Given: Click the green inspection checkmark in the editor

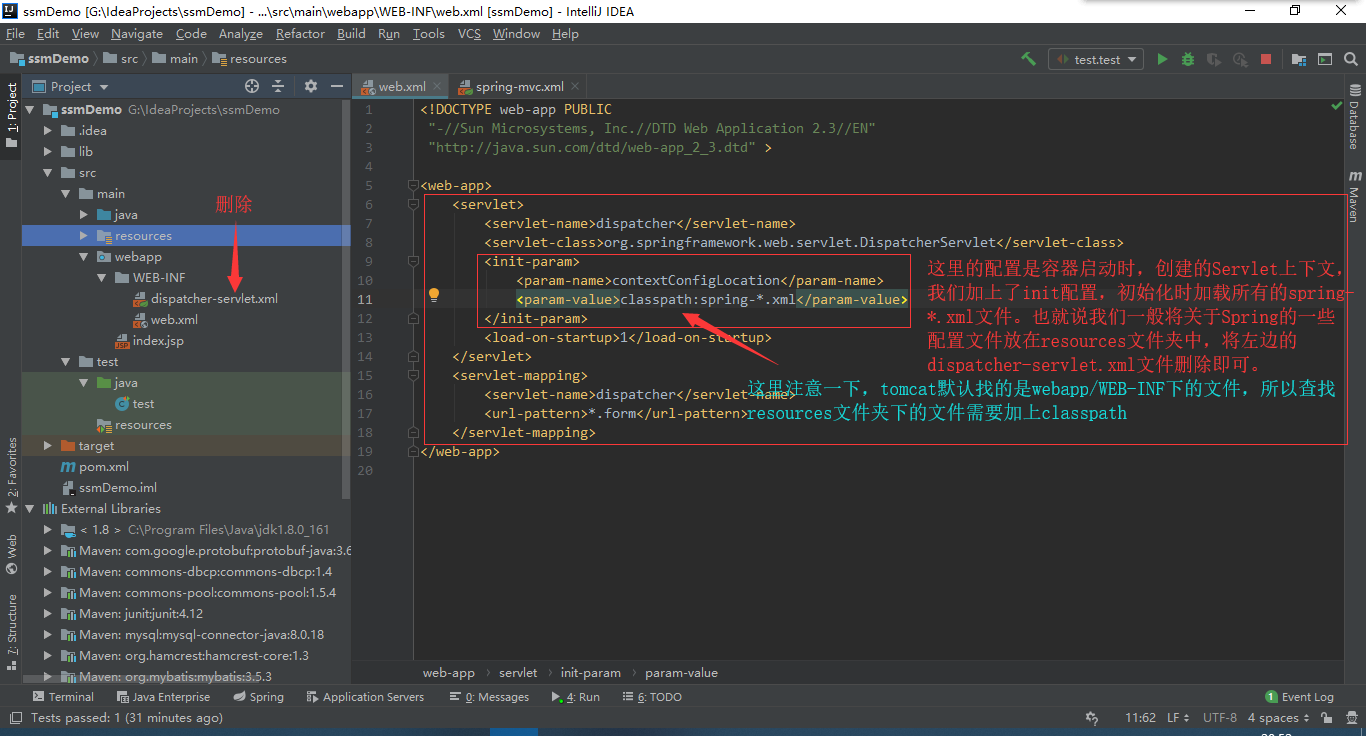Looking at the screenshot, I should tap(1337, 105).
